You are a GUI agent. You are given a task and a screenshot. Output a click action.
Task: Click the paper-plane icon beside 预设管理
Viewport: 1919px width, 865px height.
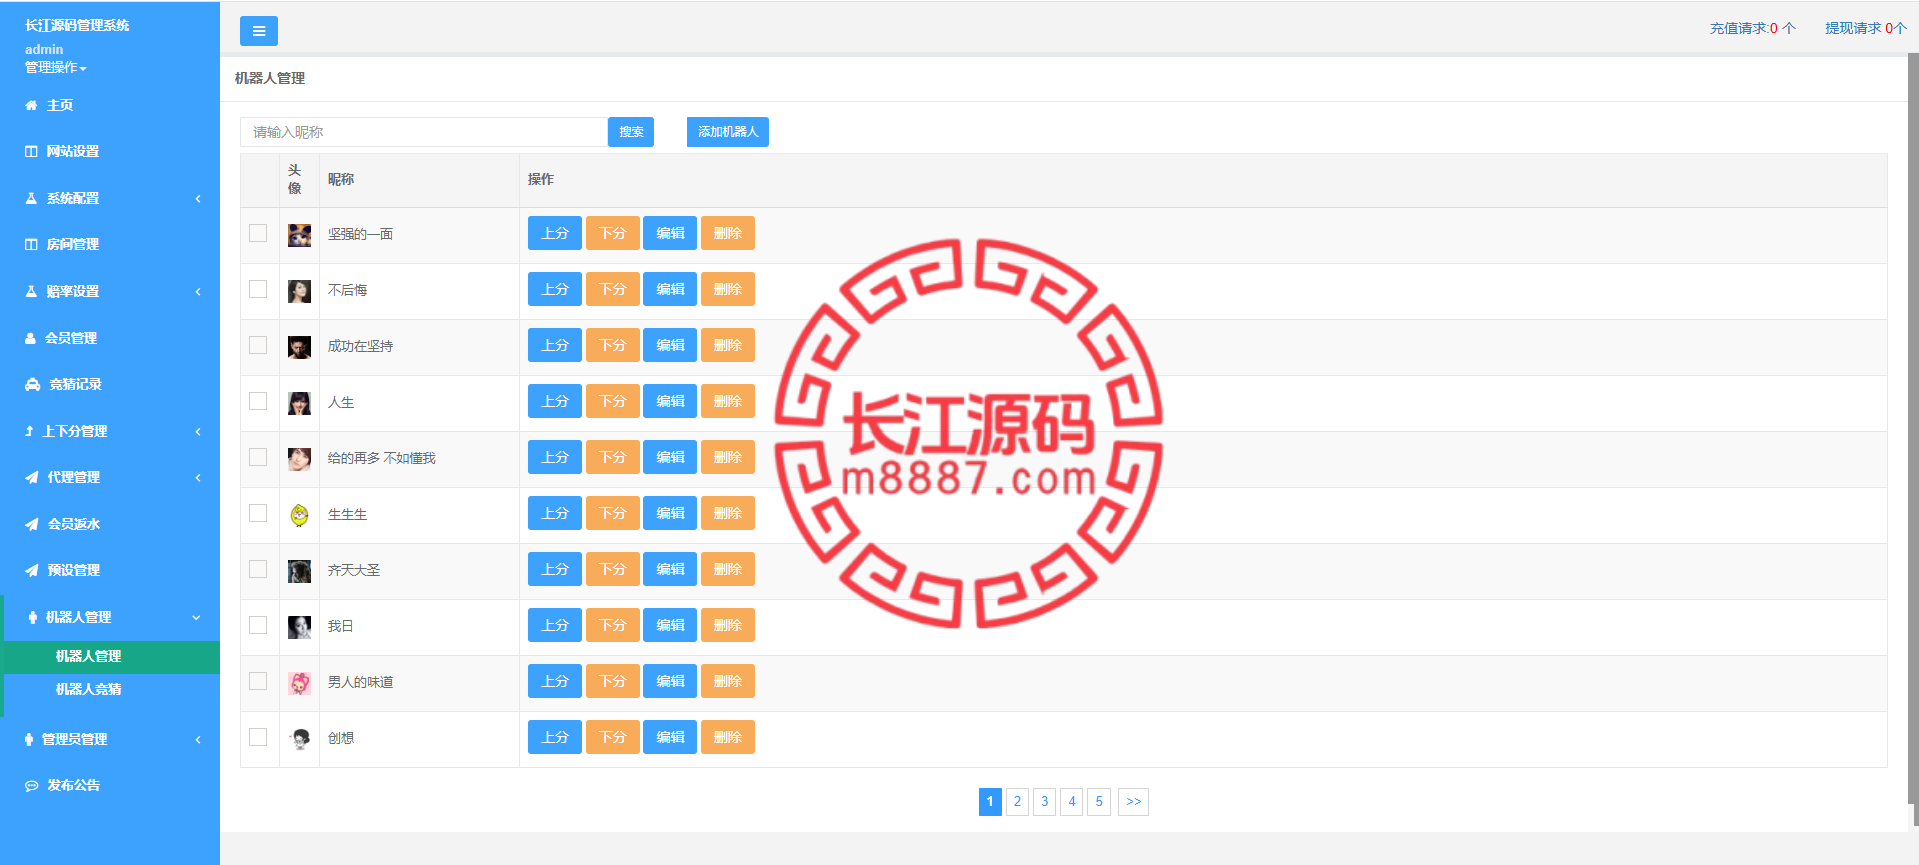(32, 570)
